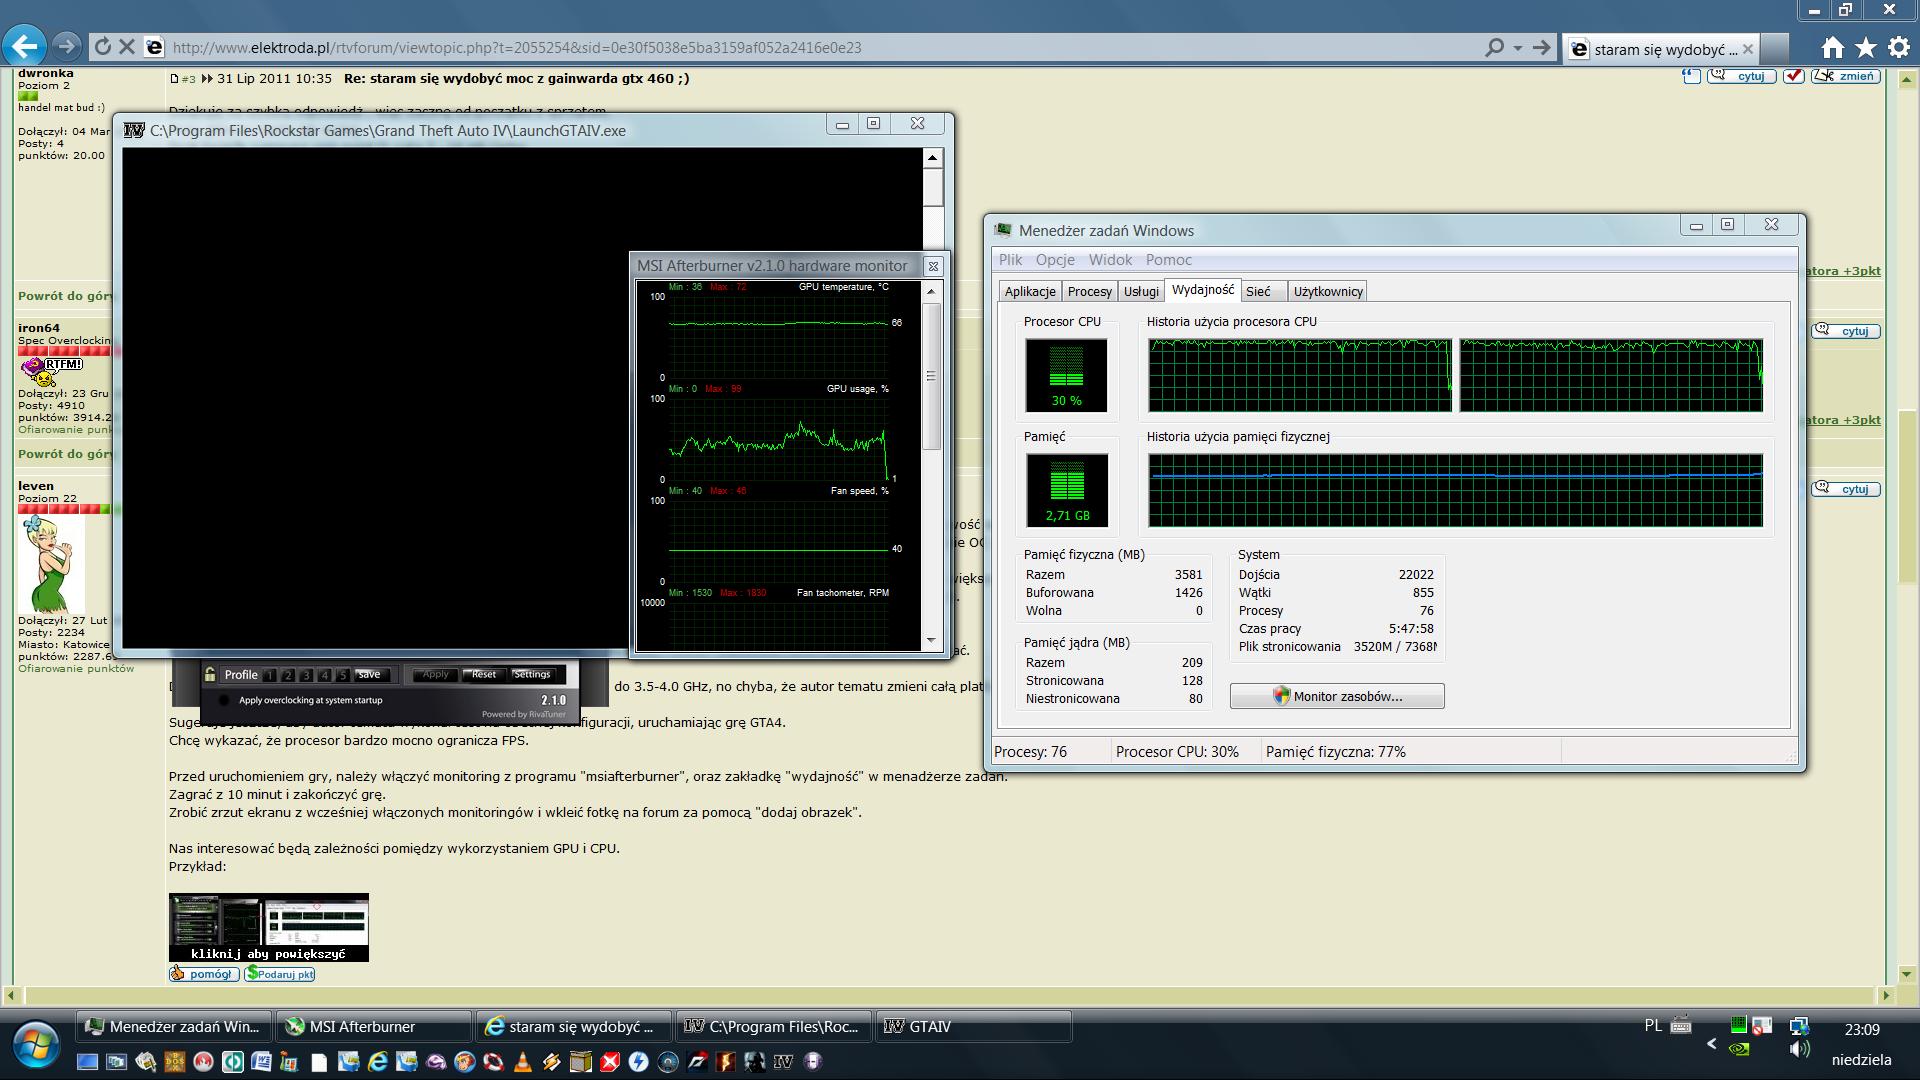Click the Monitor zasobów button
The image size is (1920, 1080).
tap(1337, 696)
